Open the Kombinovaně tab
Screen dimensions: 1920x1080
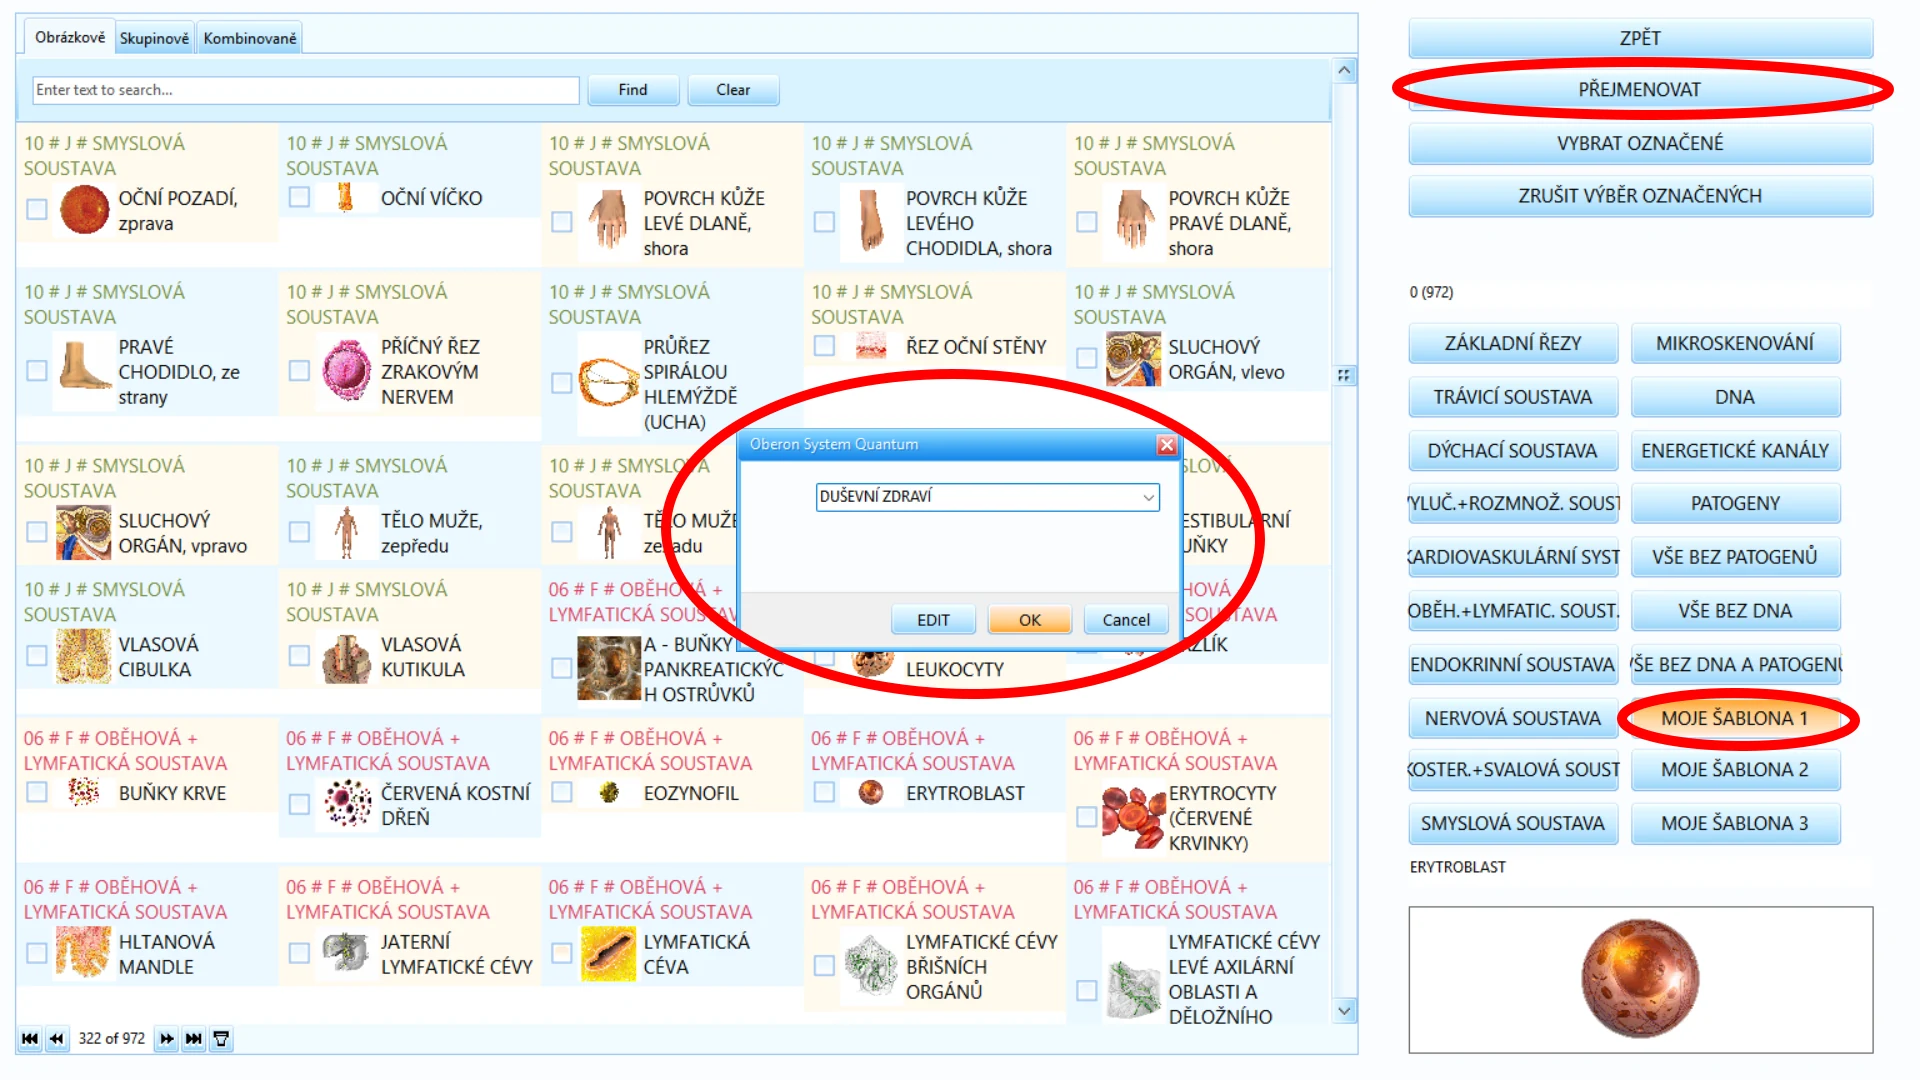tap(250, 38)
